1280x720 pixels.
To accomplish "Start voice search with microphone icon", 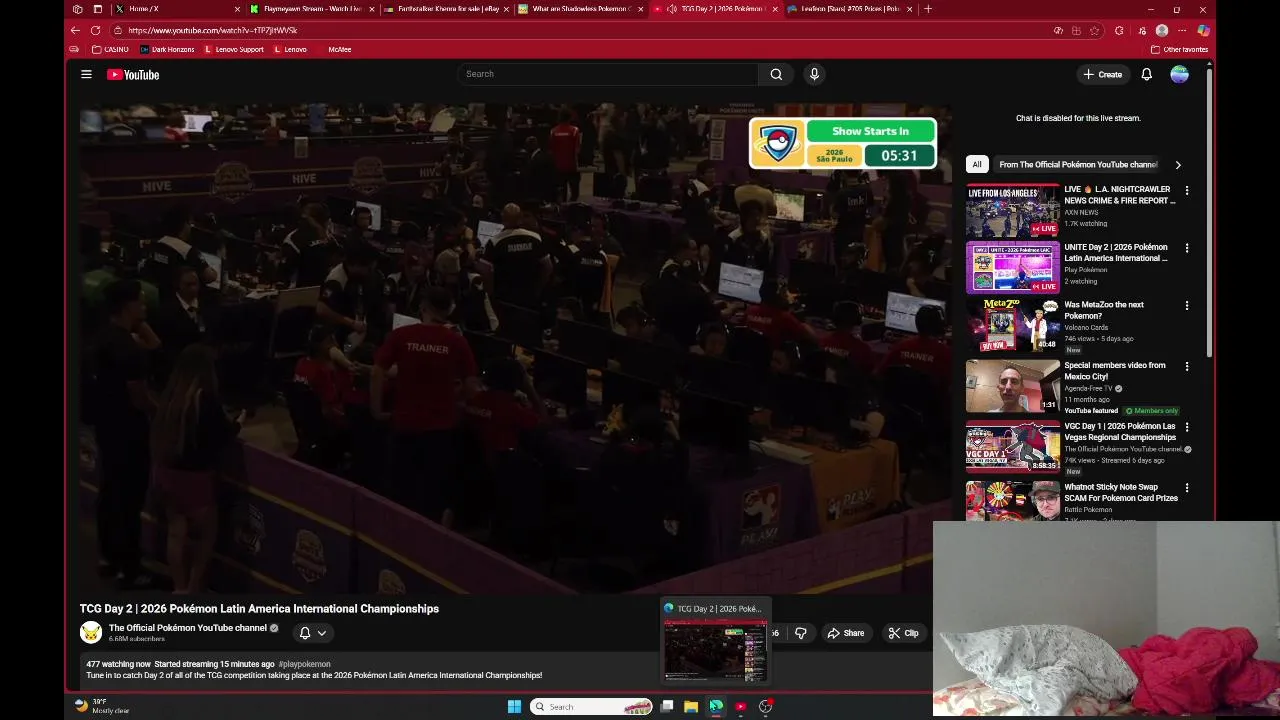I will 814,74.
